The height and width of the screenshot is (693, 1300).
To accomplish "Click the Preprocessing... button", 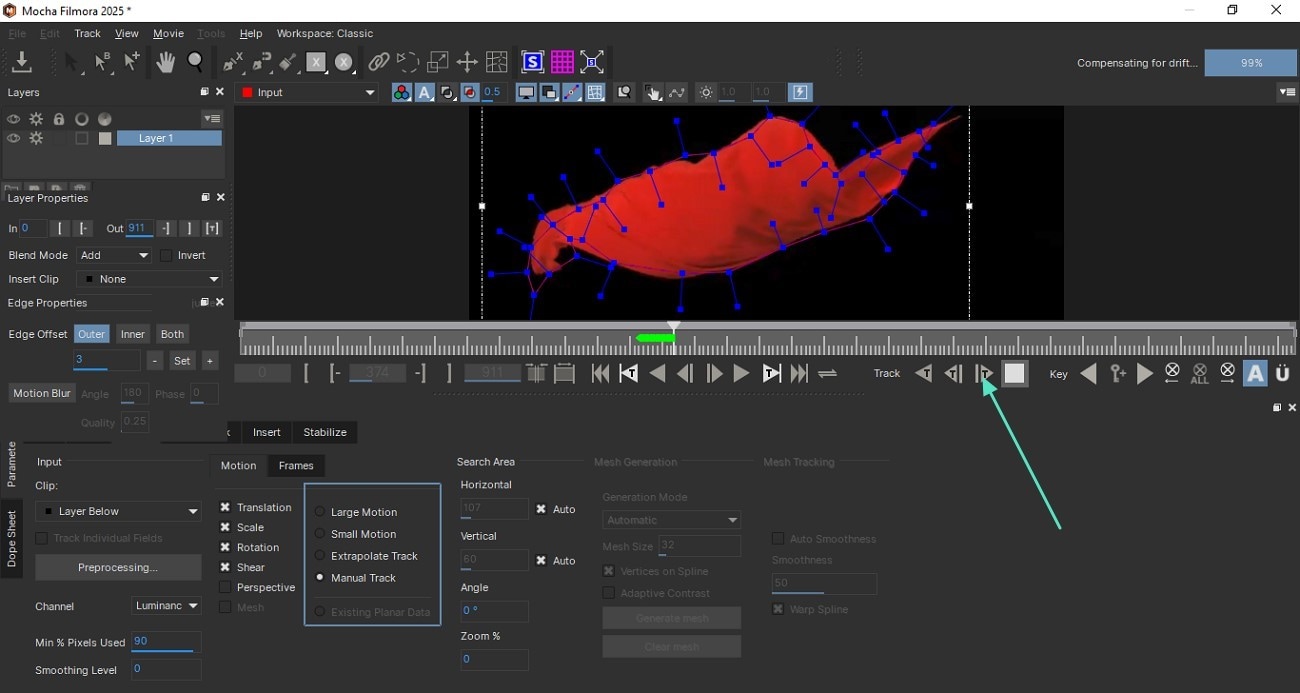I will [118, 567].
